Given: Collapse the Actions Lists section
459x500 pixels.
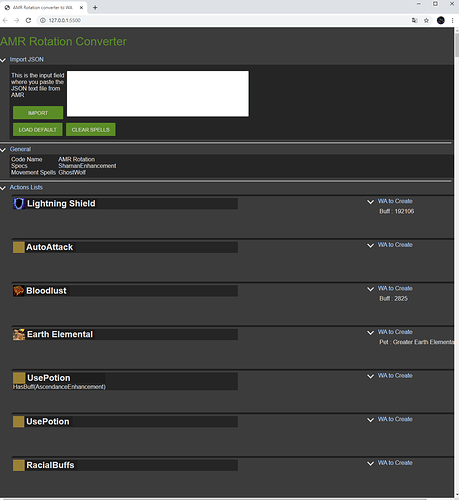Looking at the screenshot, I should point(3,188).
